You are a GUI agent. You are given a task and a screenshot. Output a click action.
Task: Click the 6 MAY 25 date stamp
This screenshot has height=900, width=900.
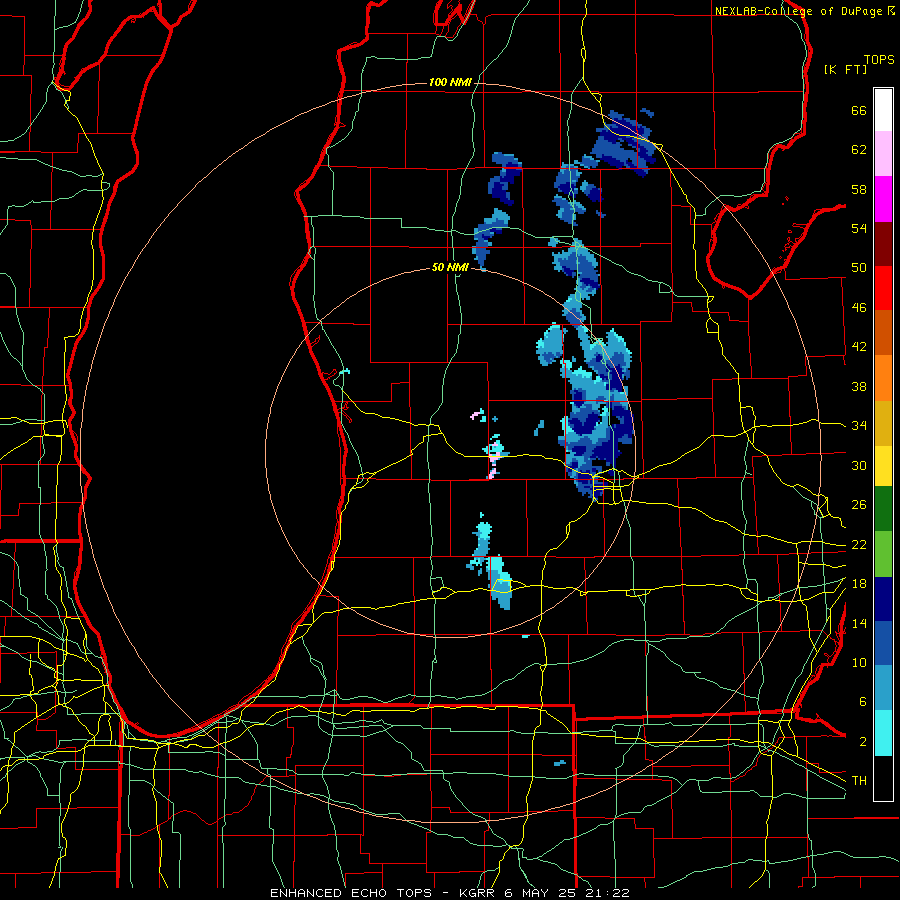[x=540, y=893]
